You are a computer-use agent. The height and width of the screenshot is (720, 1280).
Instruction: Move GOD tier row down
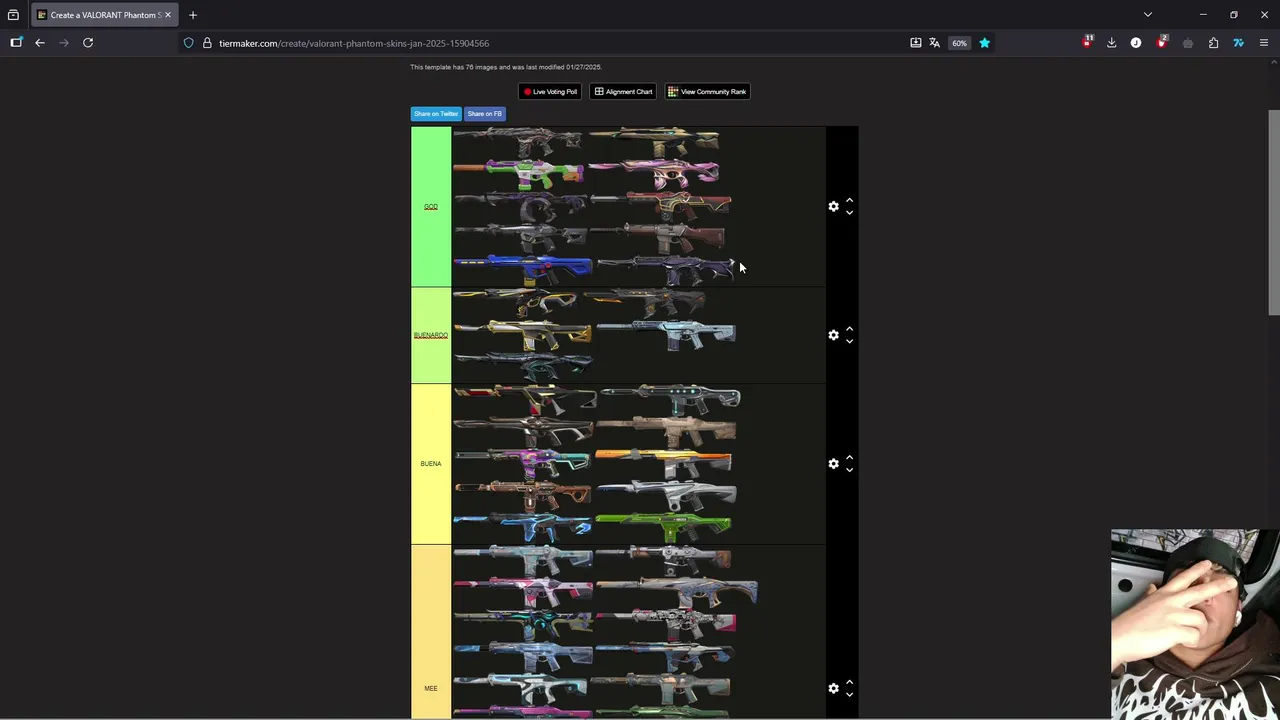pos(849,212)
